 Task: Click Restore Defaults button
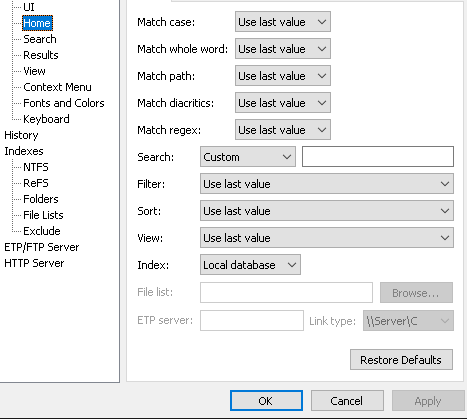tap(401, 360)
